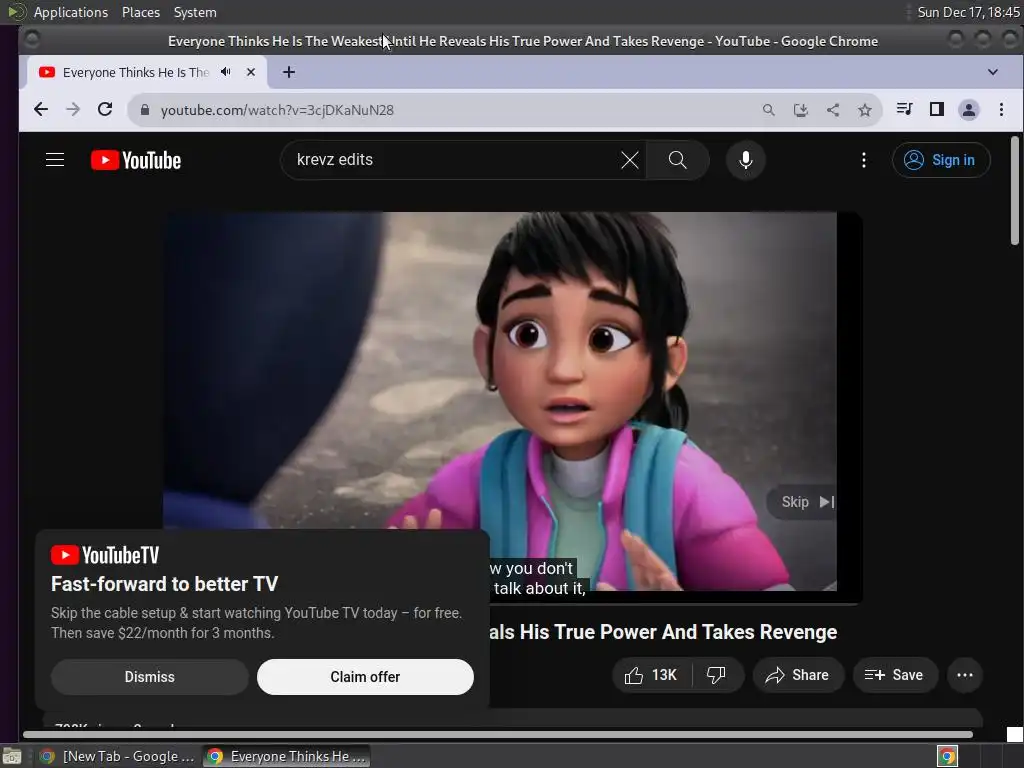Screen dimensions: 1024x768
Task: Open the Places menu
Action: coord(141,12)
